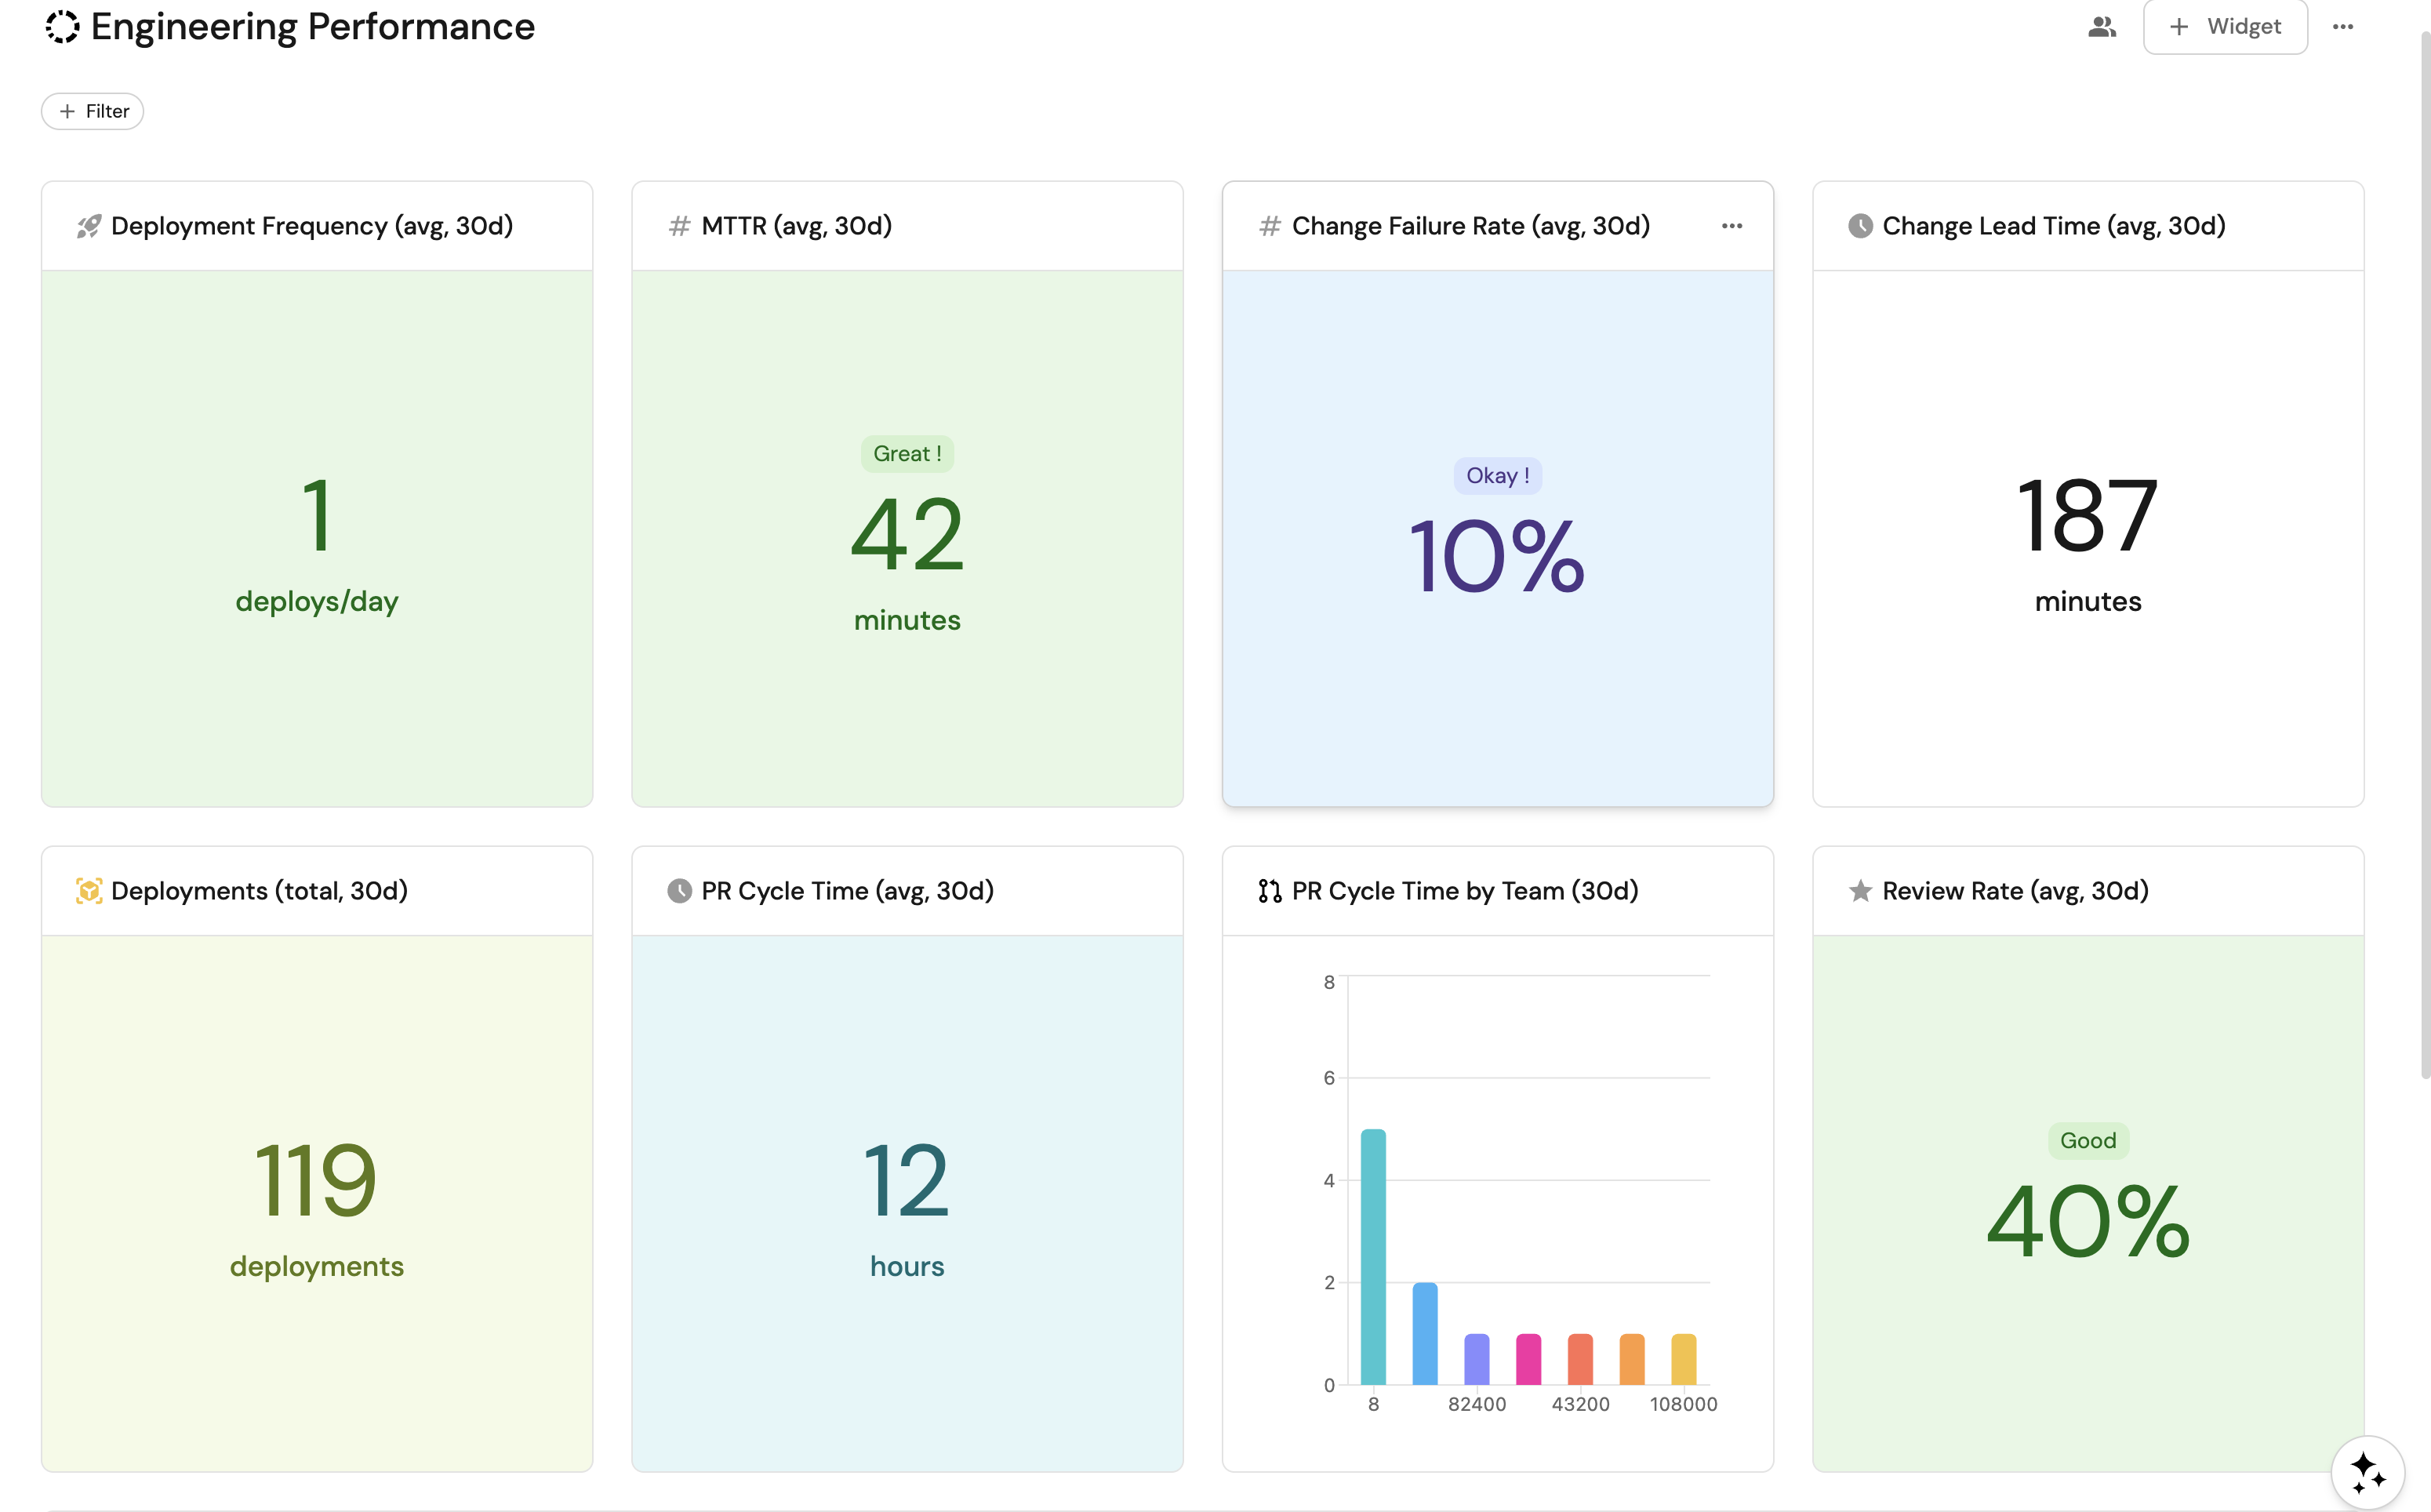Viewport: 2431px width, 1512px height.
Task: Click the cube icon on Deployments widget
Action: pos(89,891)
